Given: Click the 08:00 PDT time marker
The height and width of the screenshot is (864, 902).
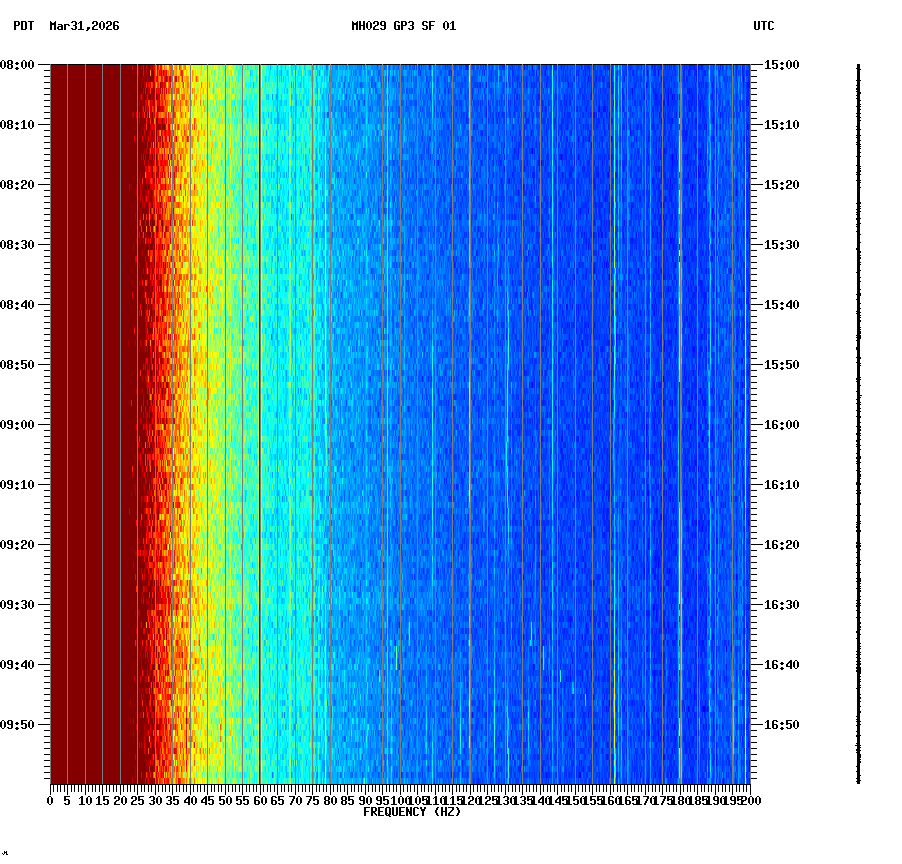Looking at the screenshot, I should [19, 64].
